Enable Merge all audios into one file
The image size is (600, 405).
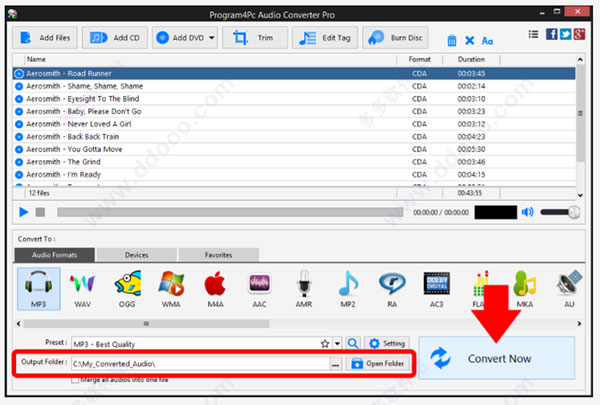[75, 380]
